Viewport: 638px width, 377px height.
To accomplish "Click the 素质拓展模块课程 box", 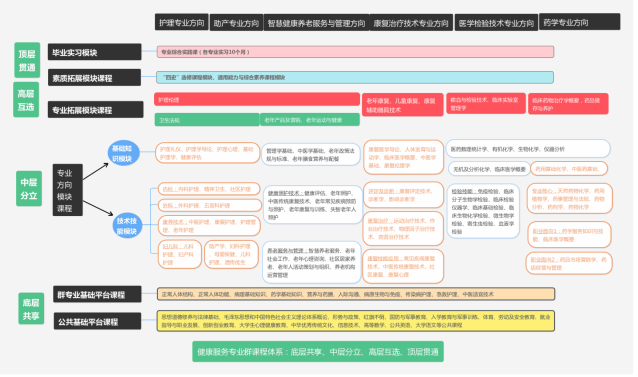I will point(94,77).
